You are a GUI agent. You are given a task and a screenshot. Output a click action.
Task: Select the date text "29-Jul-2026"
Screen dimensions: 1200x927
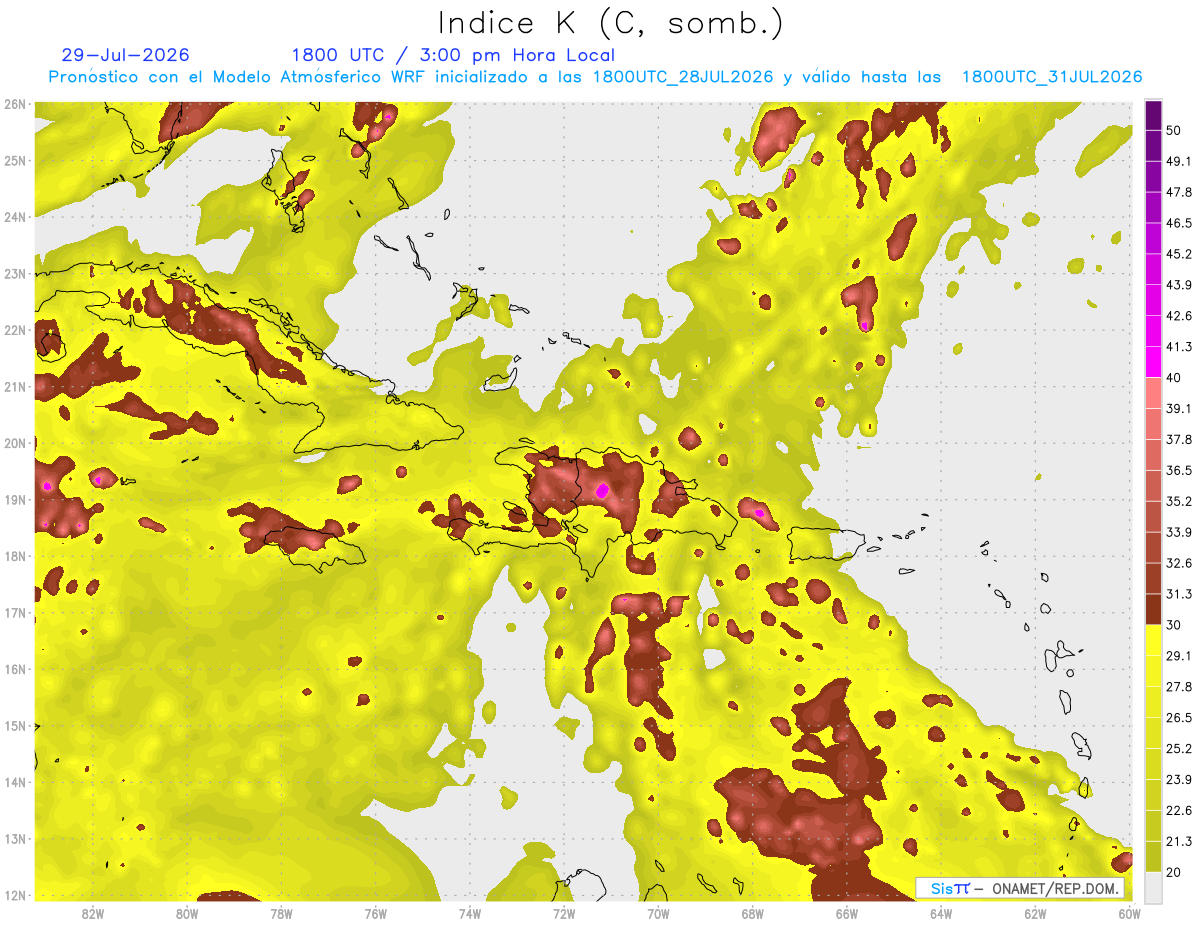click(125, 55)
